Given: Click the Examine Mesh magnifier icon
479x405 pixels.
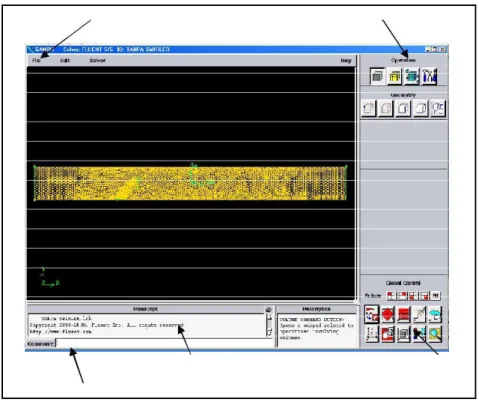Looking at the screenshot, I should [436, 334].
